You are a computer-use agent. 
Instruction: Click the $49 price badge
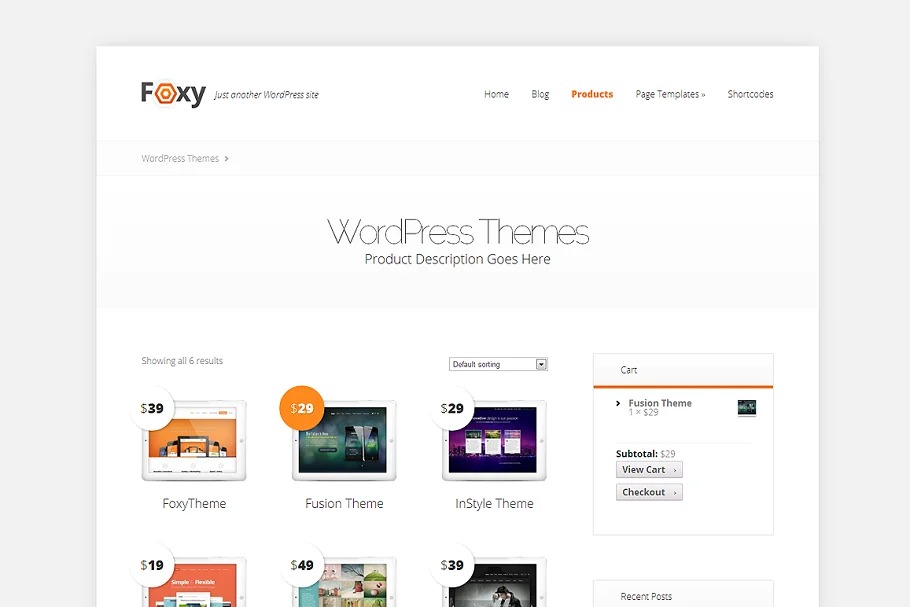302,565
